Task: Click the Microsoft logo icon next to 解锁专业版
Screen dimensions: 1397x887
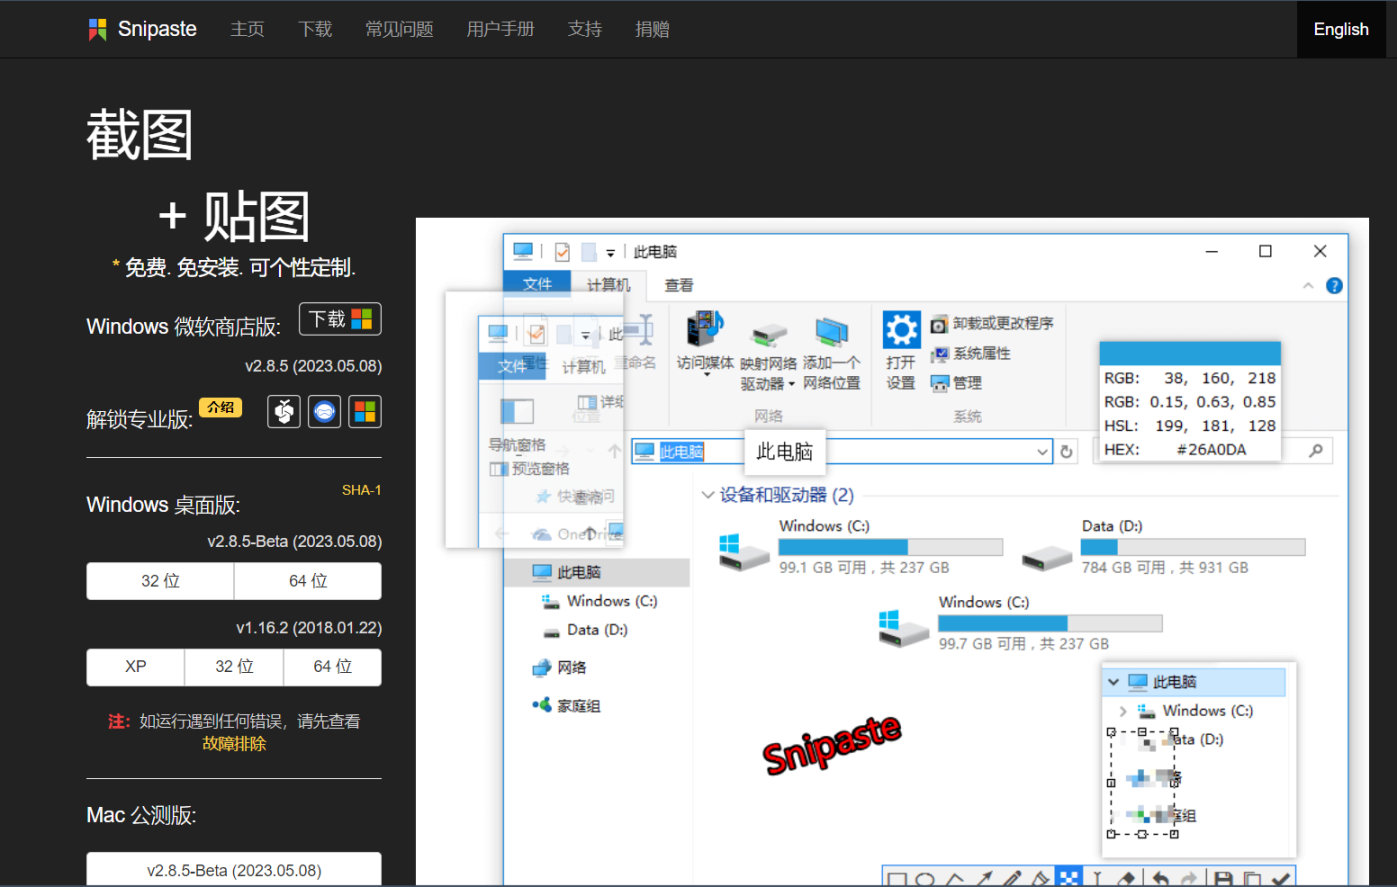Action: pyautogui.click(x=365, y=411)
